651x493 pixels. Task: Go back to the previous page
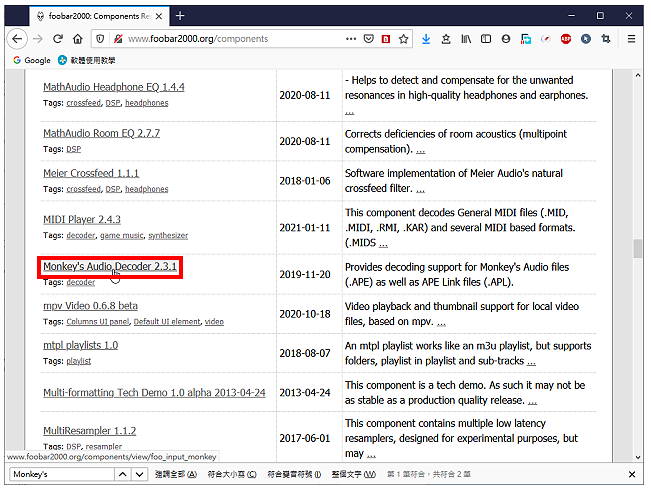tap(17, 39)
